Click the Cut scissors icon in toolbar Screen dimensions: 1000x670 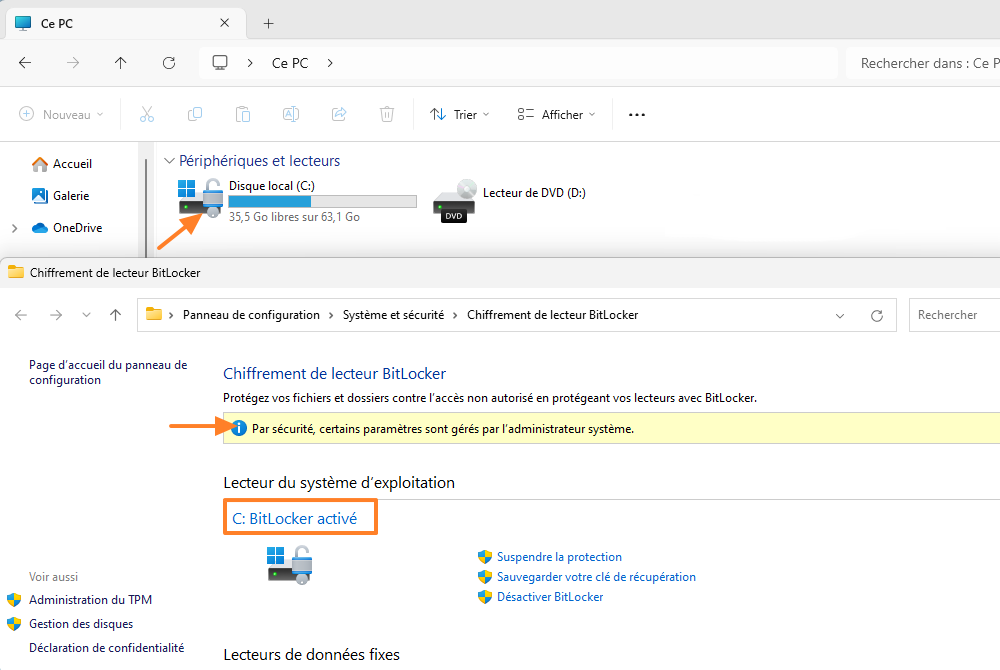tap(147, 115)
